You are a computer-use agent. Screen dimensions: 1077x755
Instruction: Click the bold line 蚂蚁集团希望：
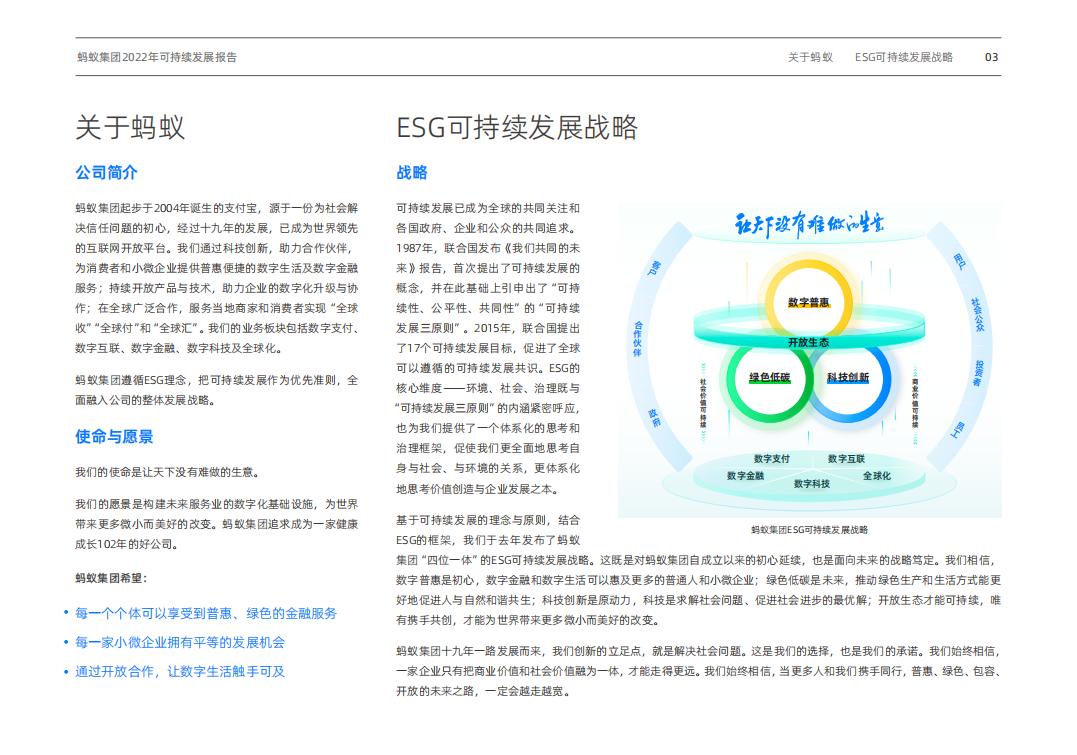tap(111, 578)
